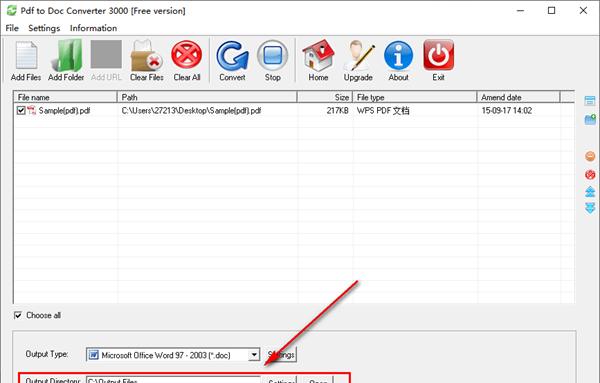This screenshot has width=600, height=383.
Task: Click the side panel list view icon
Action: point(590,101)
